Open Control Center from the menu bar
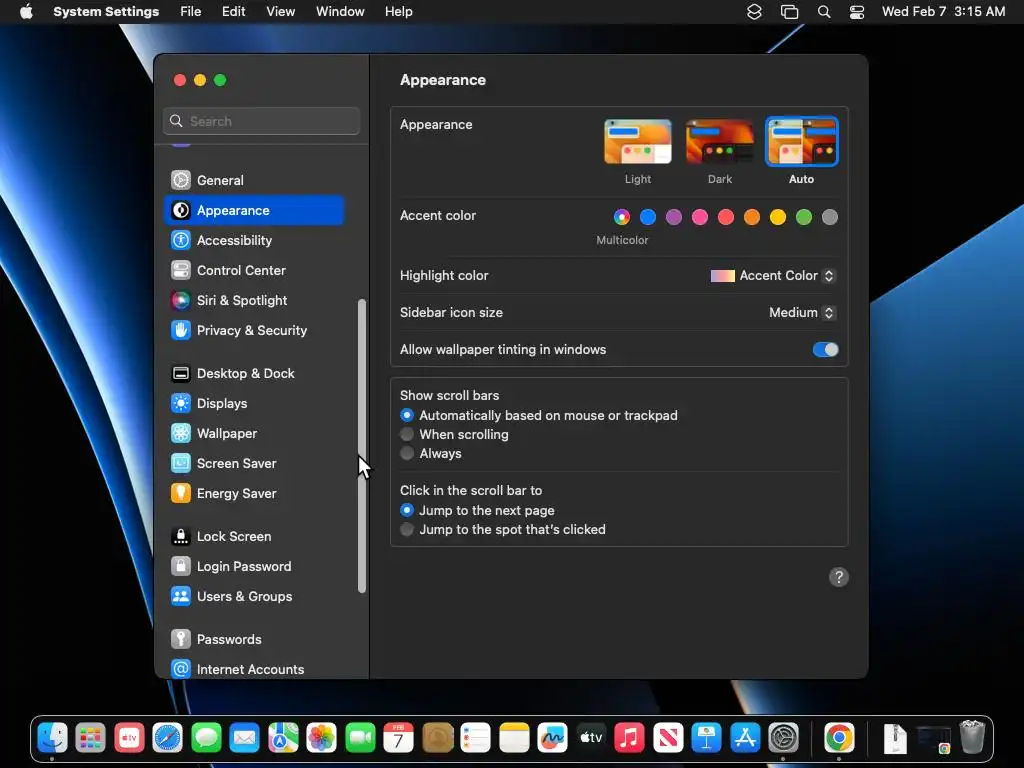Image resolution: width=1024 pixels, height=768 pixels. click(857, 12)
